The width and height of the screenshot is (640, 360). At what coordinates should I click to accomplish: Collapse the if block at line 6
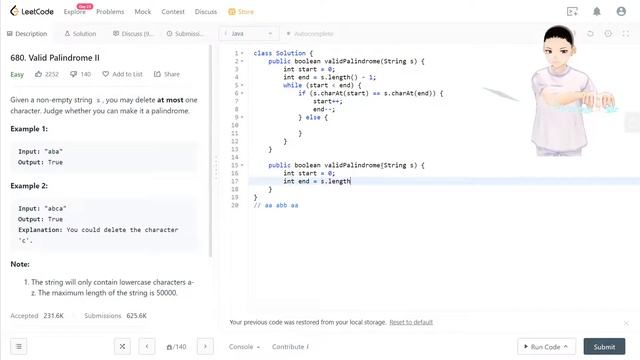click(242, 93)
